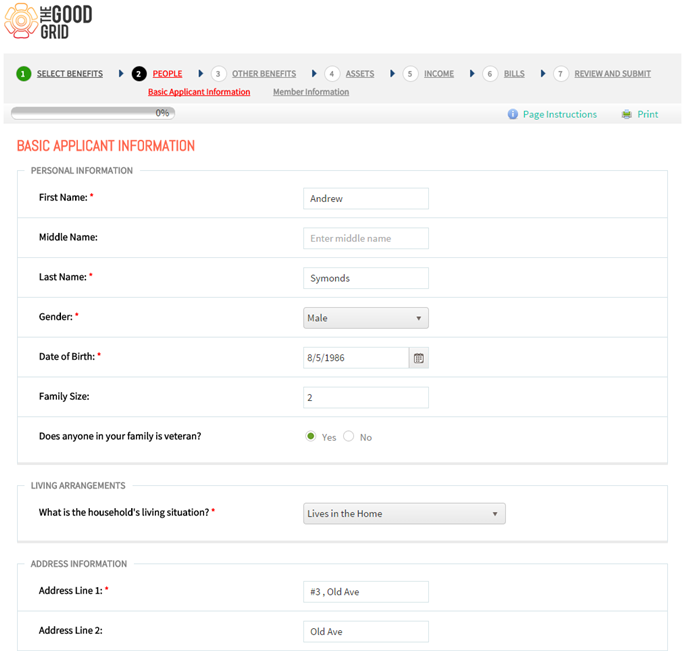Click the Living Arrangements section label
The height and width of the screenshot is (667, 683).
pyautogui.click(x=78, y=485)
